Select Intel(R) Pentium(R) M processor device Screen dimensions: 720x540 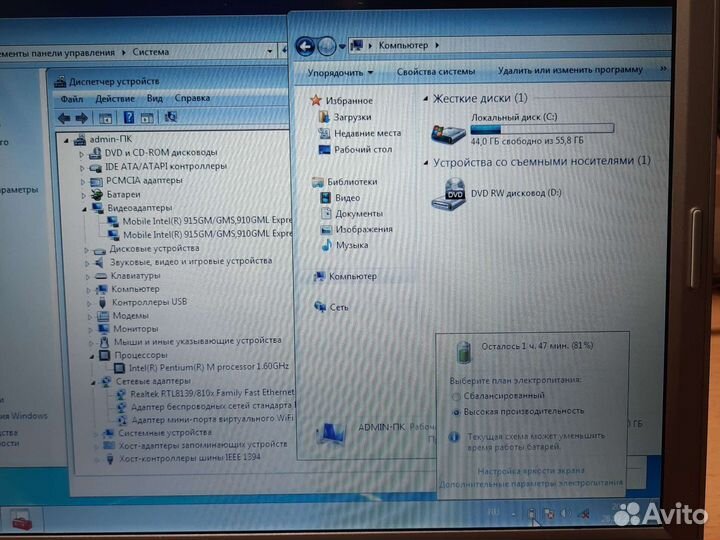point(209,367)
